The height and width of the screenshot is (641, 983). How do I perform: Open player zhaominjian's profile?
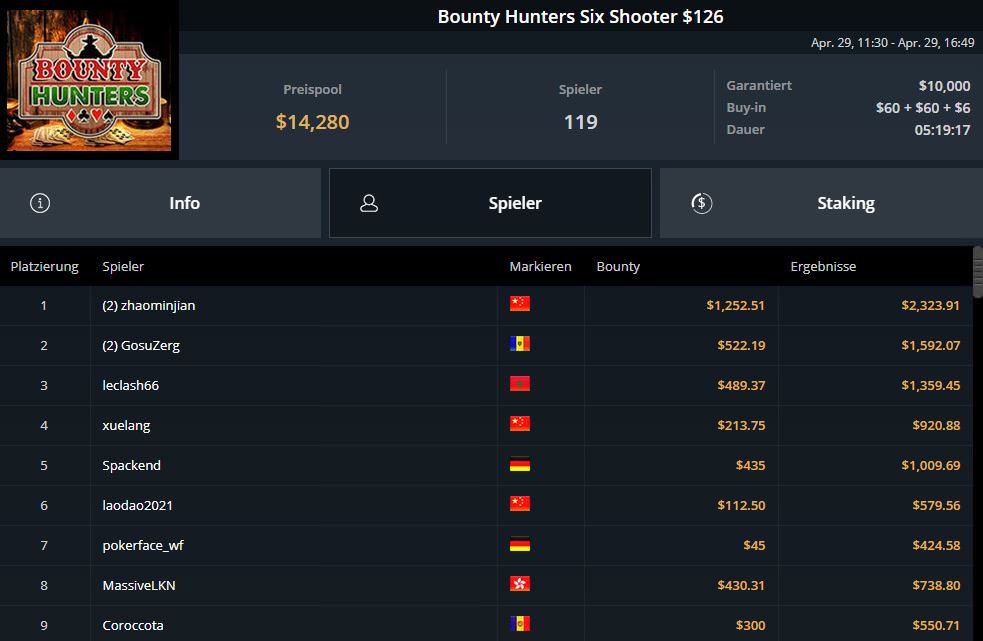click(x=149, y=305)
